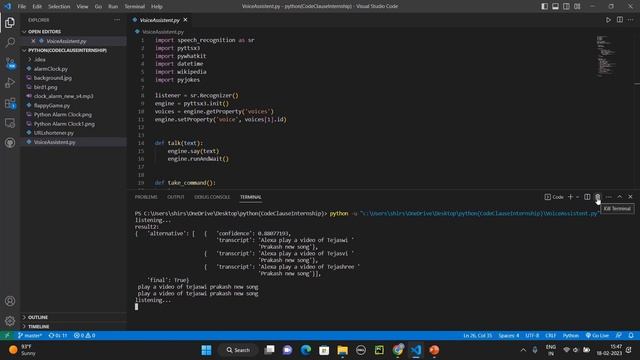This screenshot has width=640, height=360.
Task: Open flappyGame.py from explorer
Action: 52,105
